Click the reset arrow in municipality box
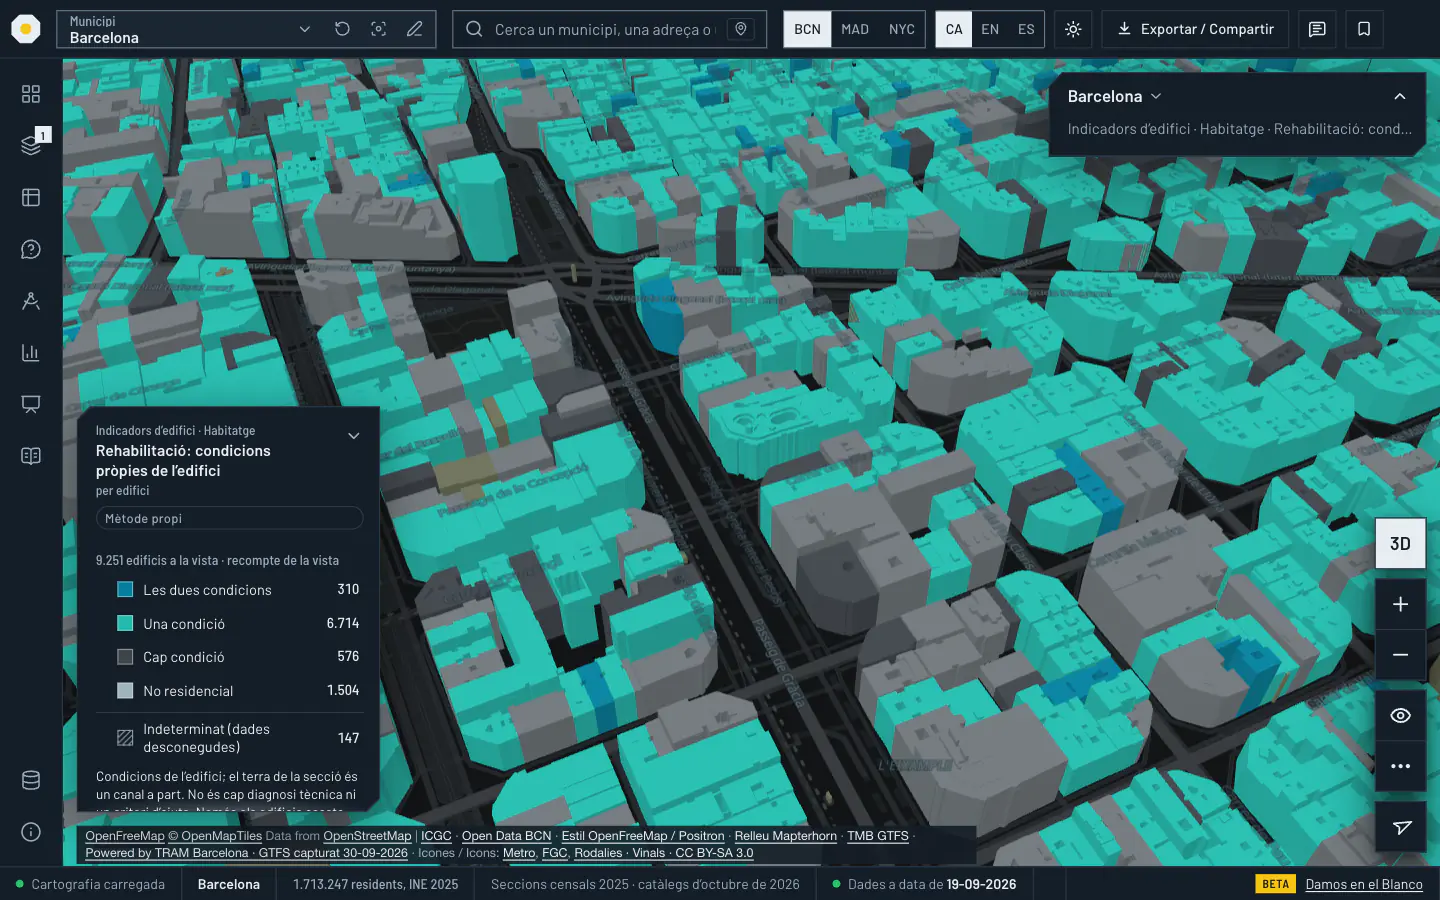The image size is (1440, 900). (342, 29)
